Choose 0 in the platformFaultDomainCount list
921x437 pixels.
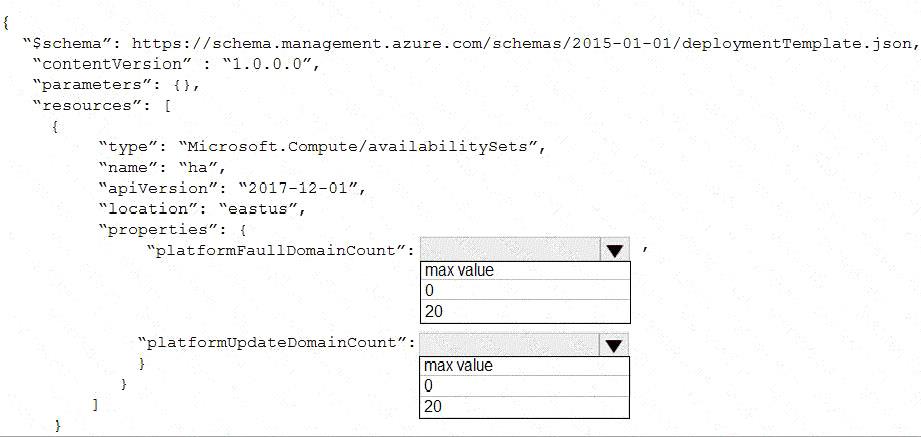coord(525,291)
